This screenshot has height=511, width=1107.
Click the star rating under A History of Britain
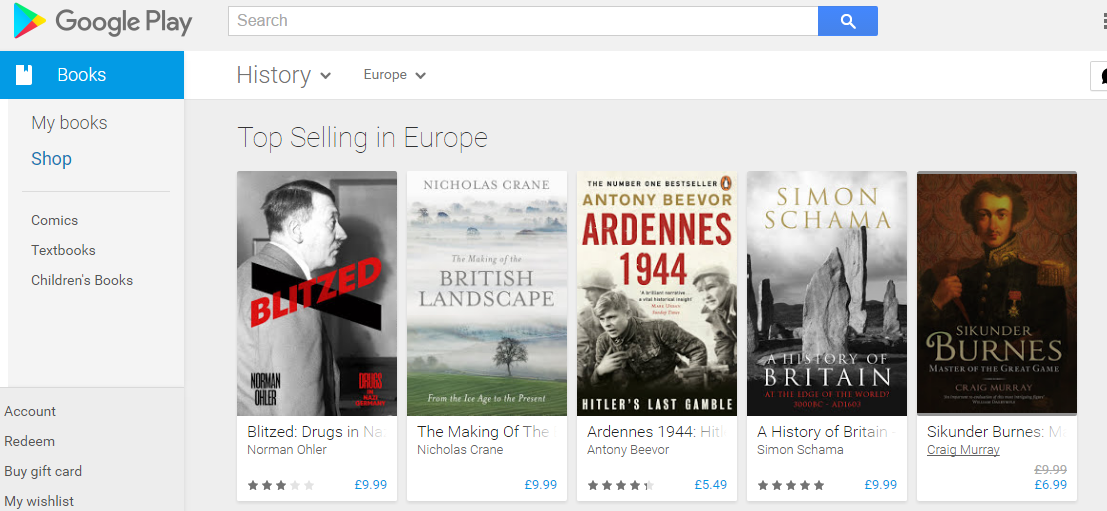click(x=791, y=485)
